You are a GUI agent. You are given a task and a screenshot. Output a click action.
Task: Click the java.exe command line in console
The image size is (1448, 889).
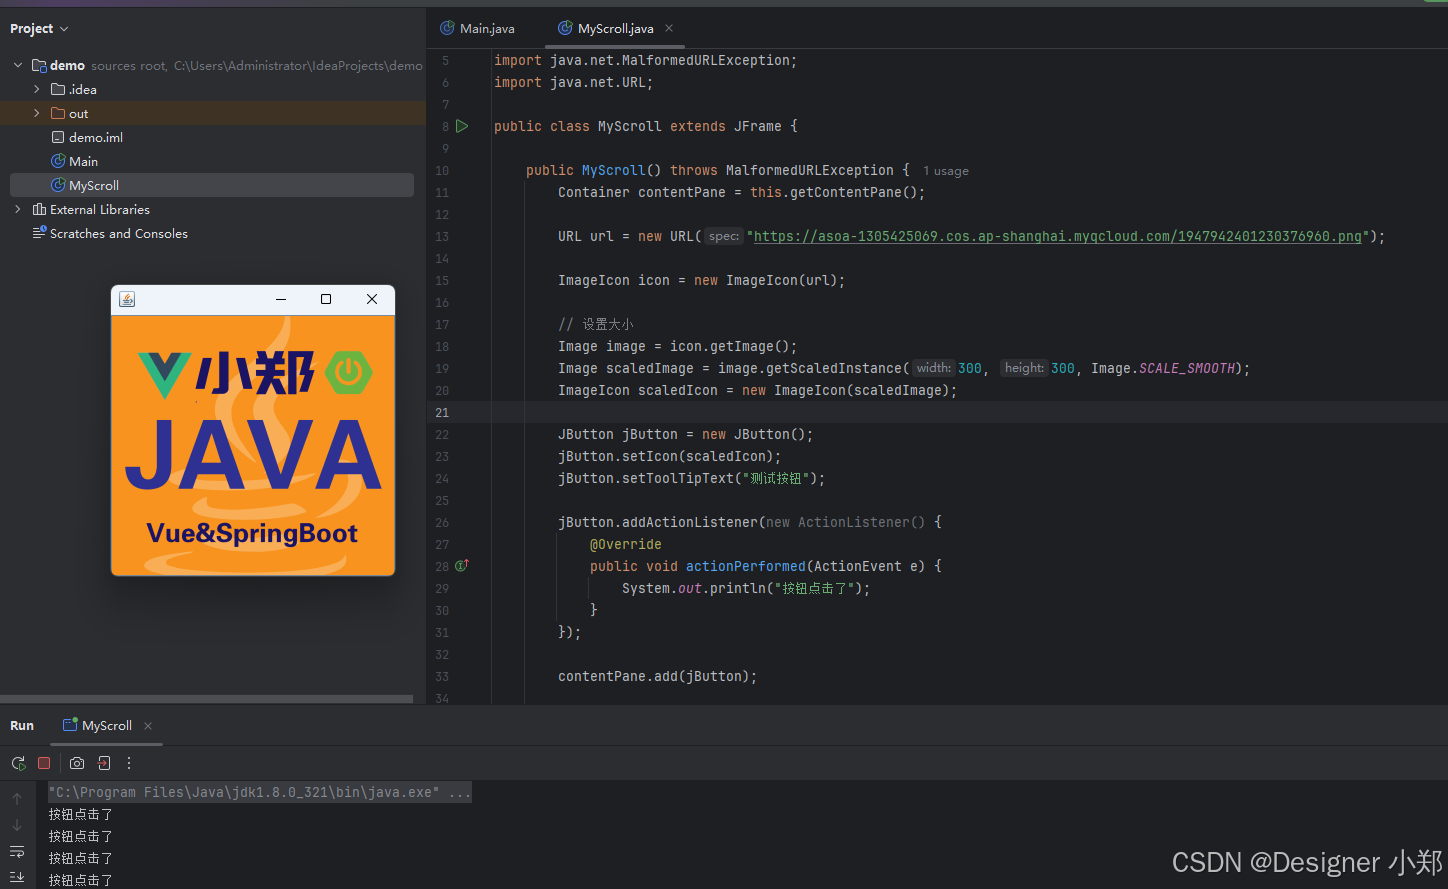click(x=260, y=792)
